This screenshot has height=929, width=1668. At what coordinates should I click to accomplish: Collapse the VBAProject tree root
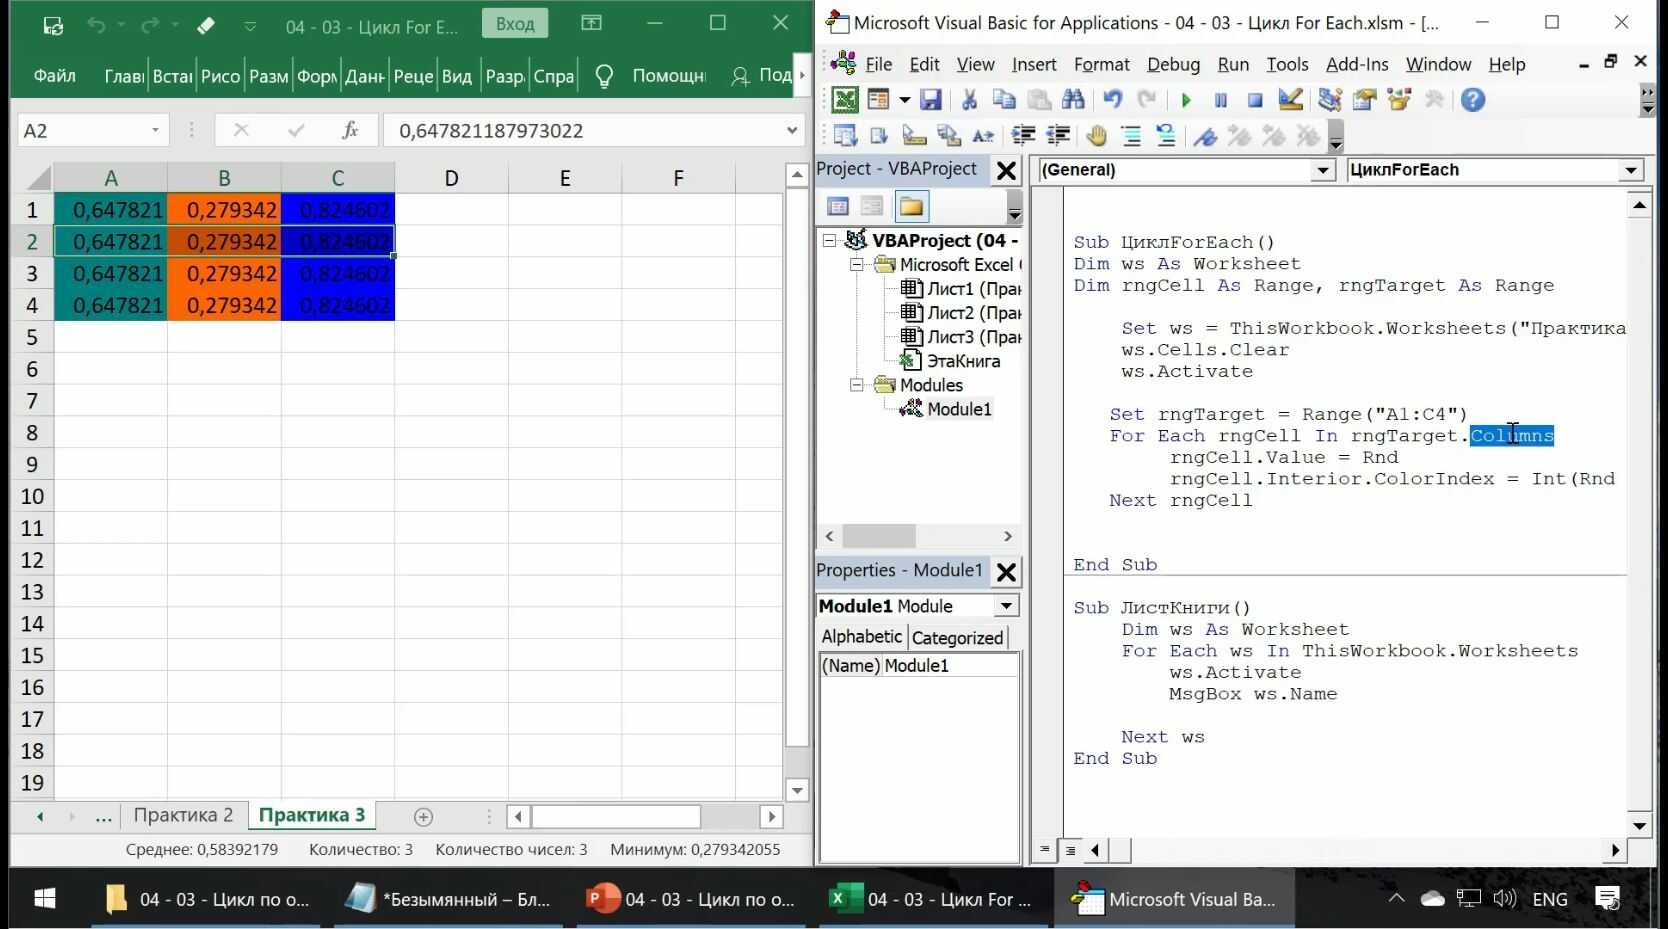point(829,240)
